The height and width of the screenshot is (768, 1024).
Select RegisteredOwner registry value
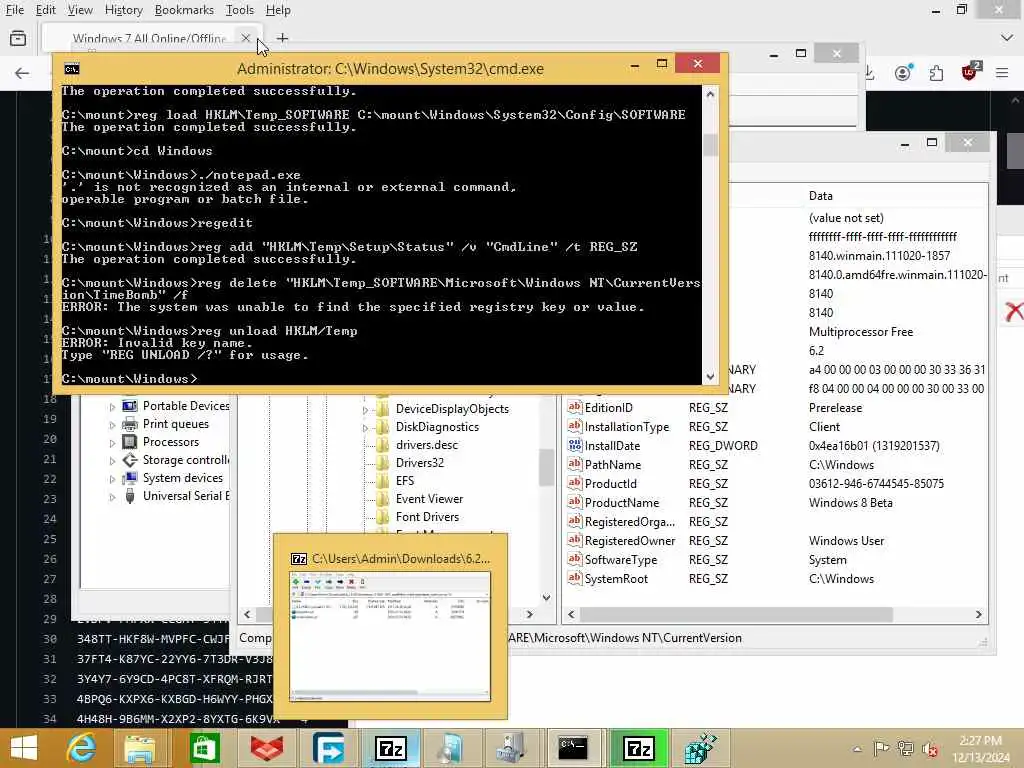630,541
